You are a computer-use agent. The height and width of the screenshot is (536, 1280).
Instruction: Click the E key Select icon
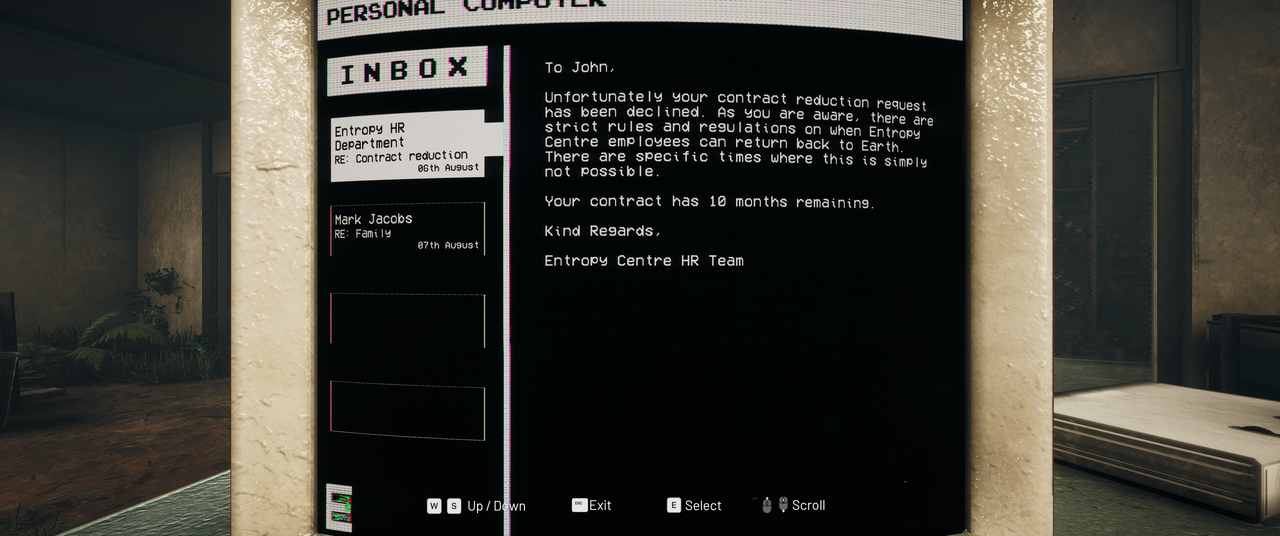click(674, 505)
